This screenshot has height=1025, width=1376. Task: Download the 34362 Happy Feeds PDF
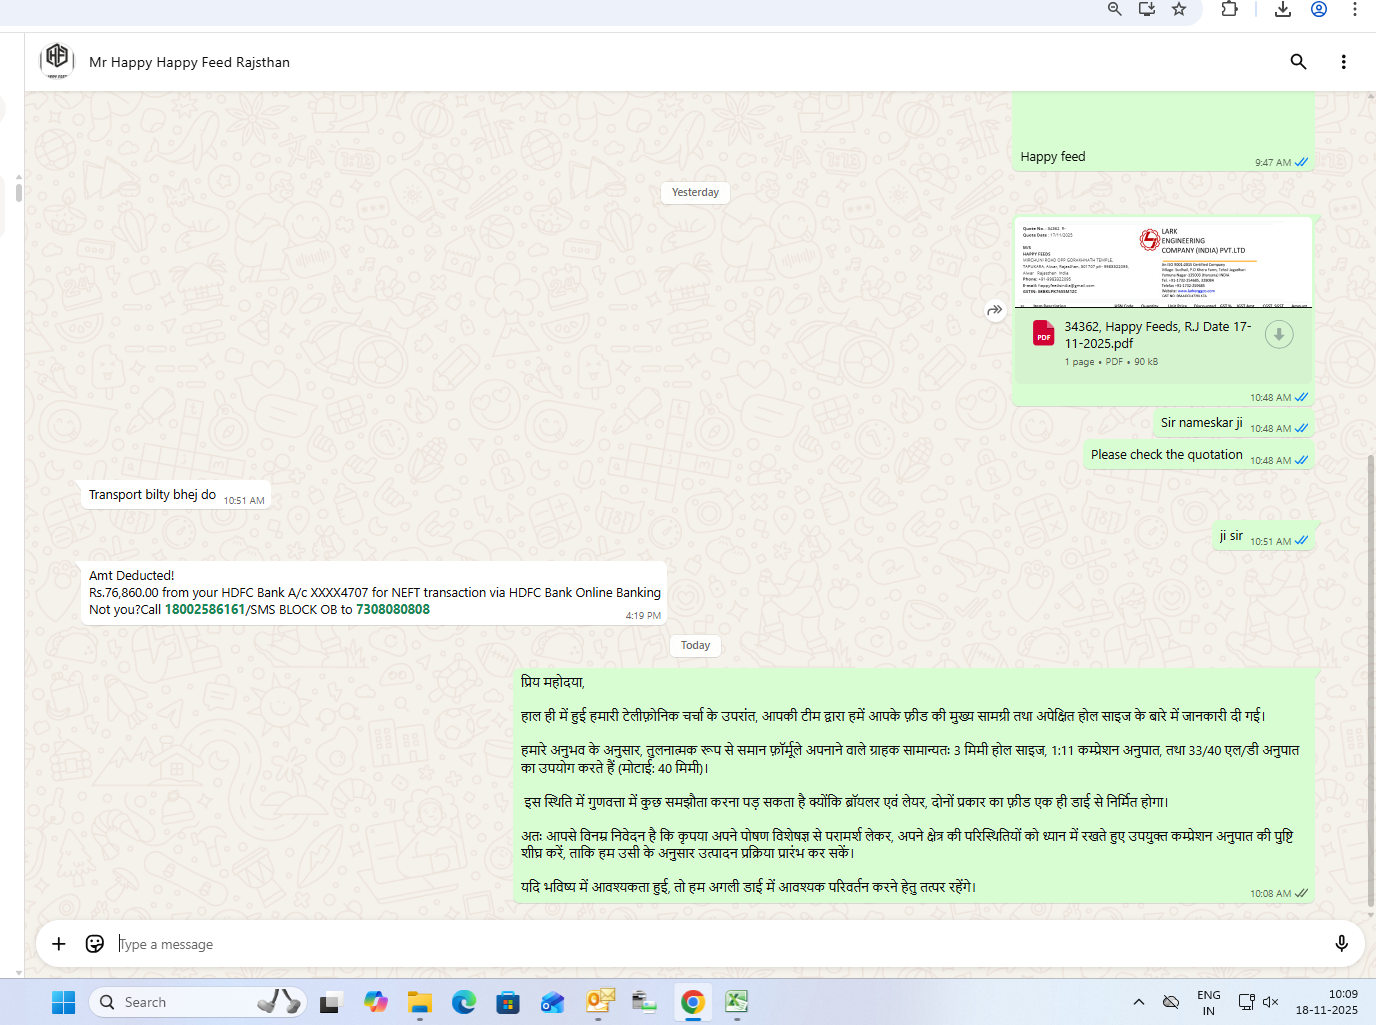[1278, 335]
